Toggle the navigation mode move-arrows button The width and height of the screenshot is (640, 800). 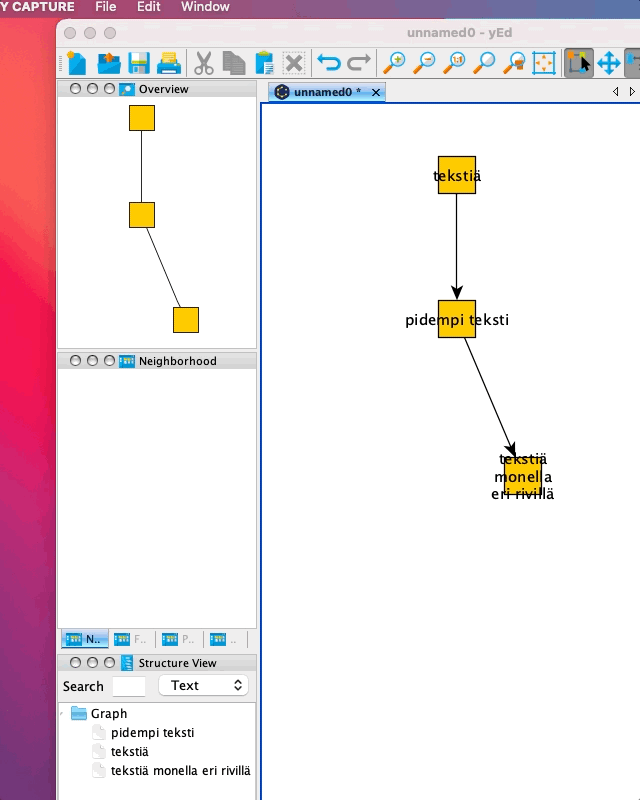[x=609, y=64]
